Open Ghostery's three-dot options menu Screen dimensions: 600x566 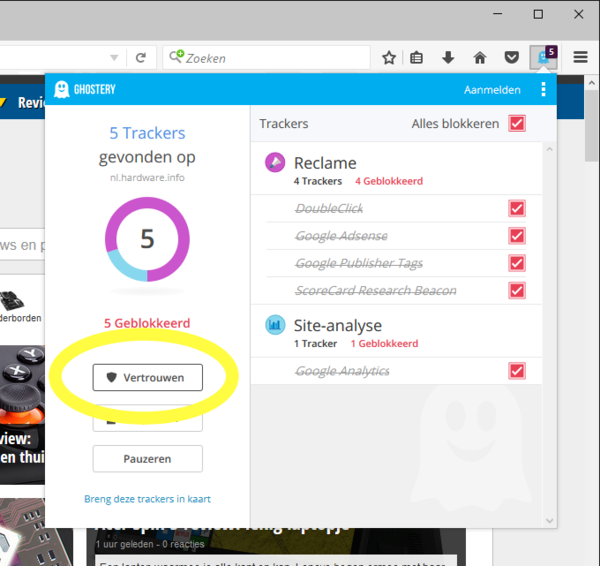point(543,89)
